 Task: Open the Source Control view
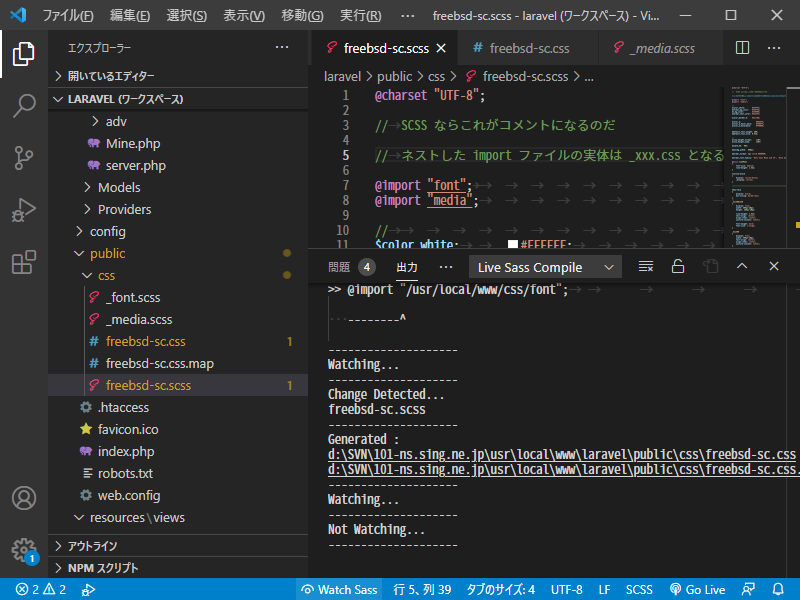pos(24,158)
